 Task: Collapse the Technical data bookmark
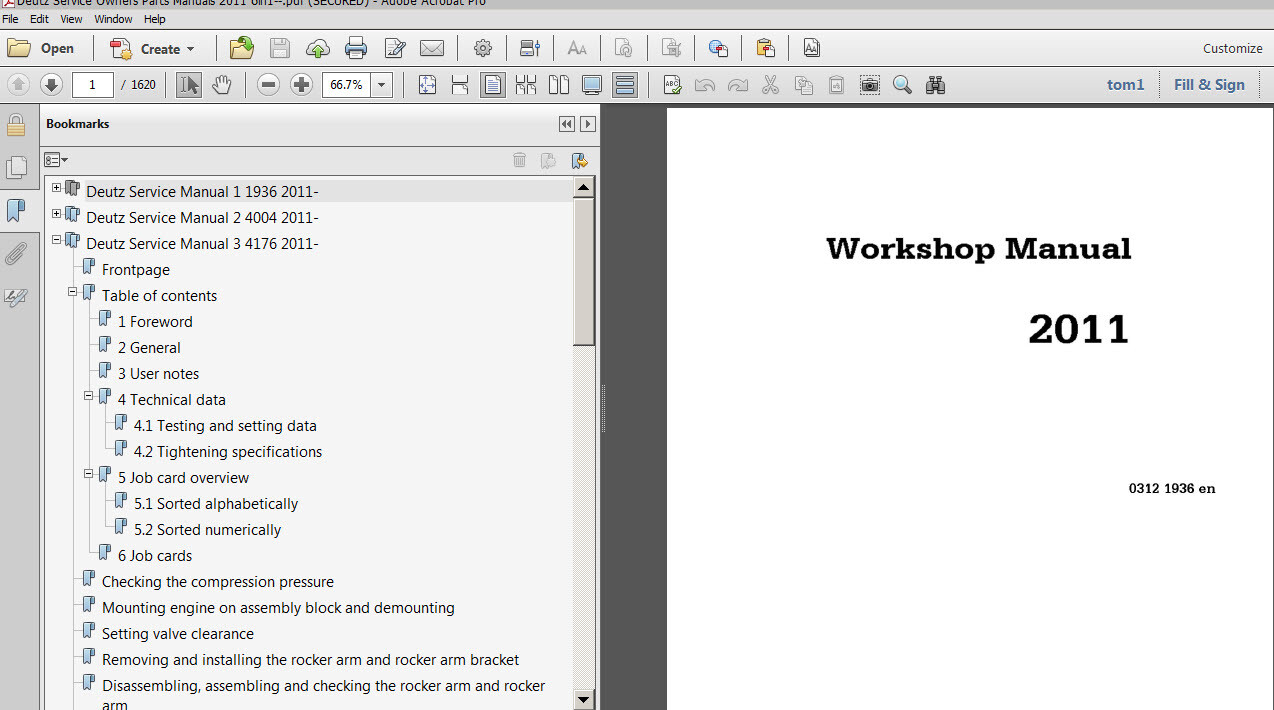click(x=88, y=396)
